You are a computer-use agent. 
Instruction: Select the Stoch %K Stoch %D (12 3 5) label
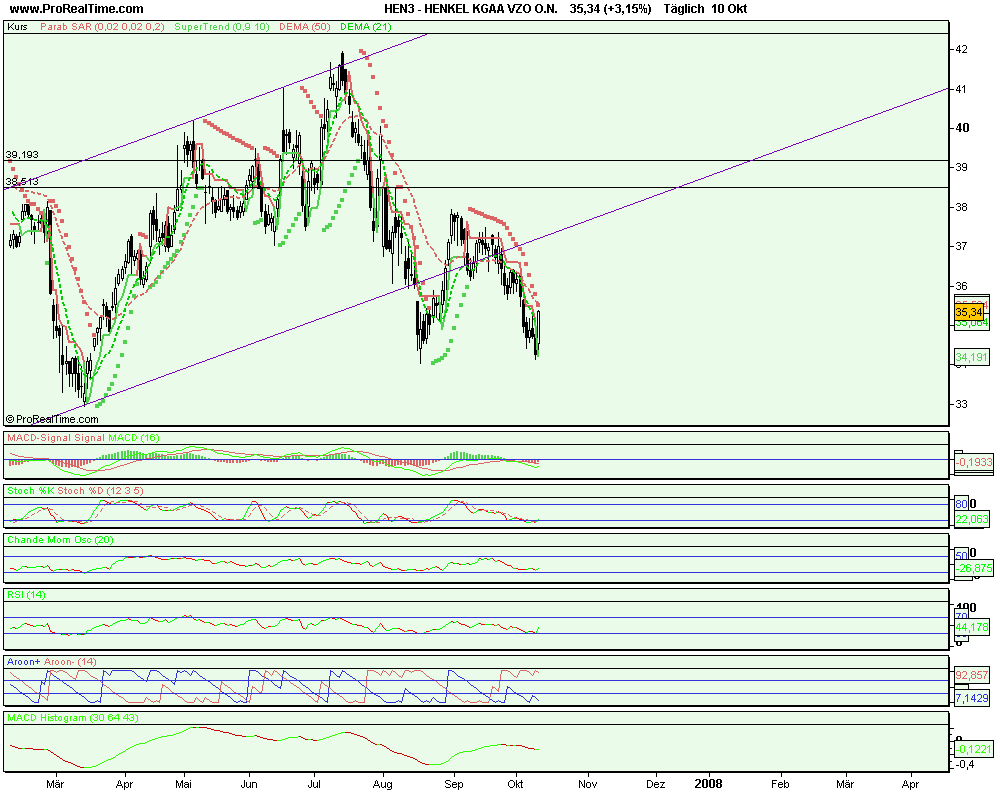click(x=75, y=491)
